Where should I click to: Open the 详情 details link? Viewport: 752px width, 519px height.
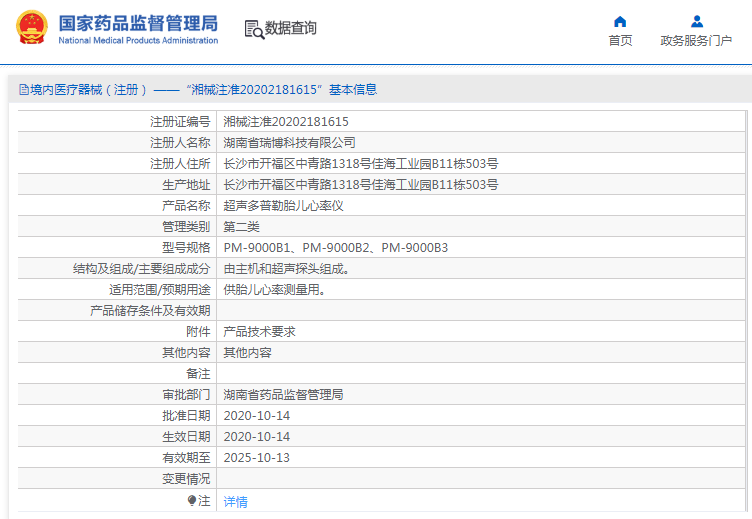coord(235,502)
